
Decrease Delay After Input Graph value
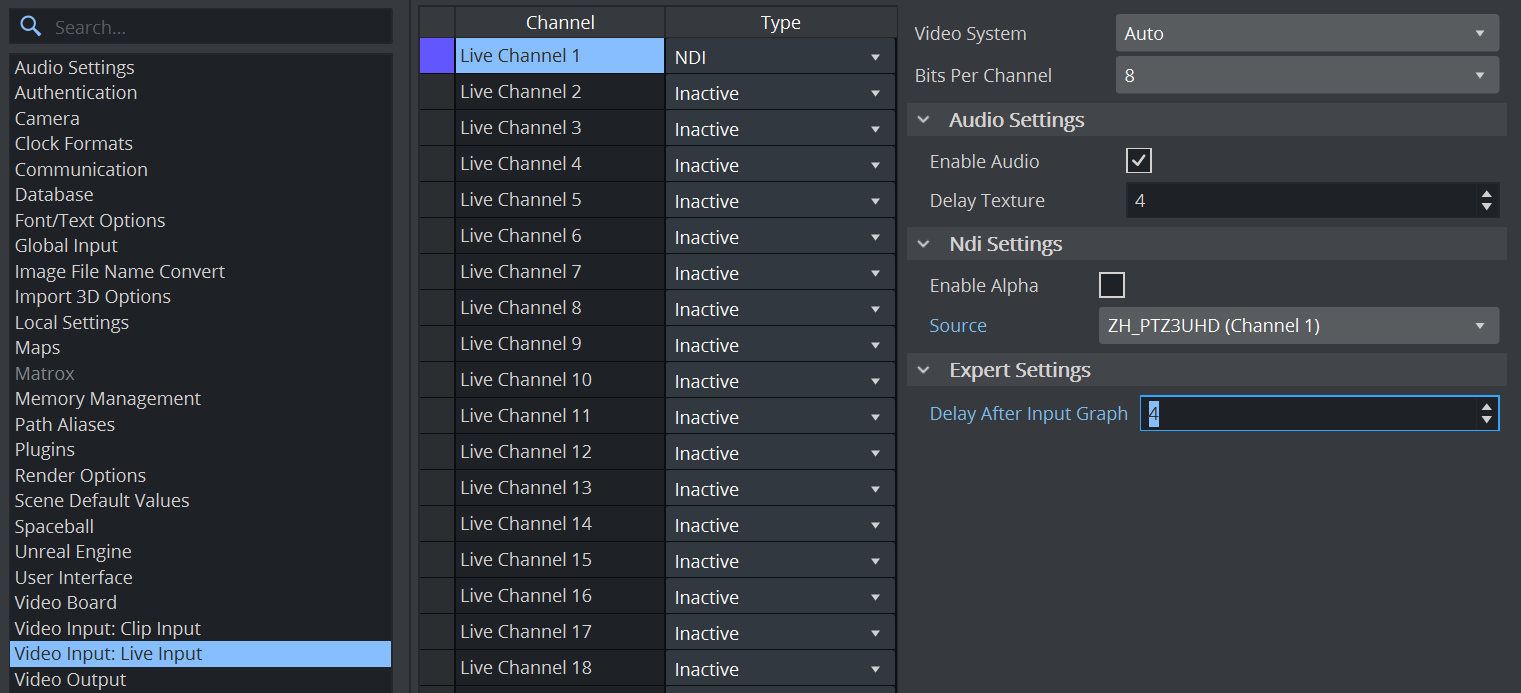tap(1487, 420)
